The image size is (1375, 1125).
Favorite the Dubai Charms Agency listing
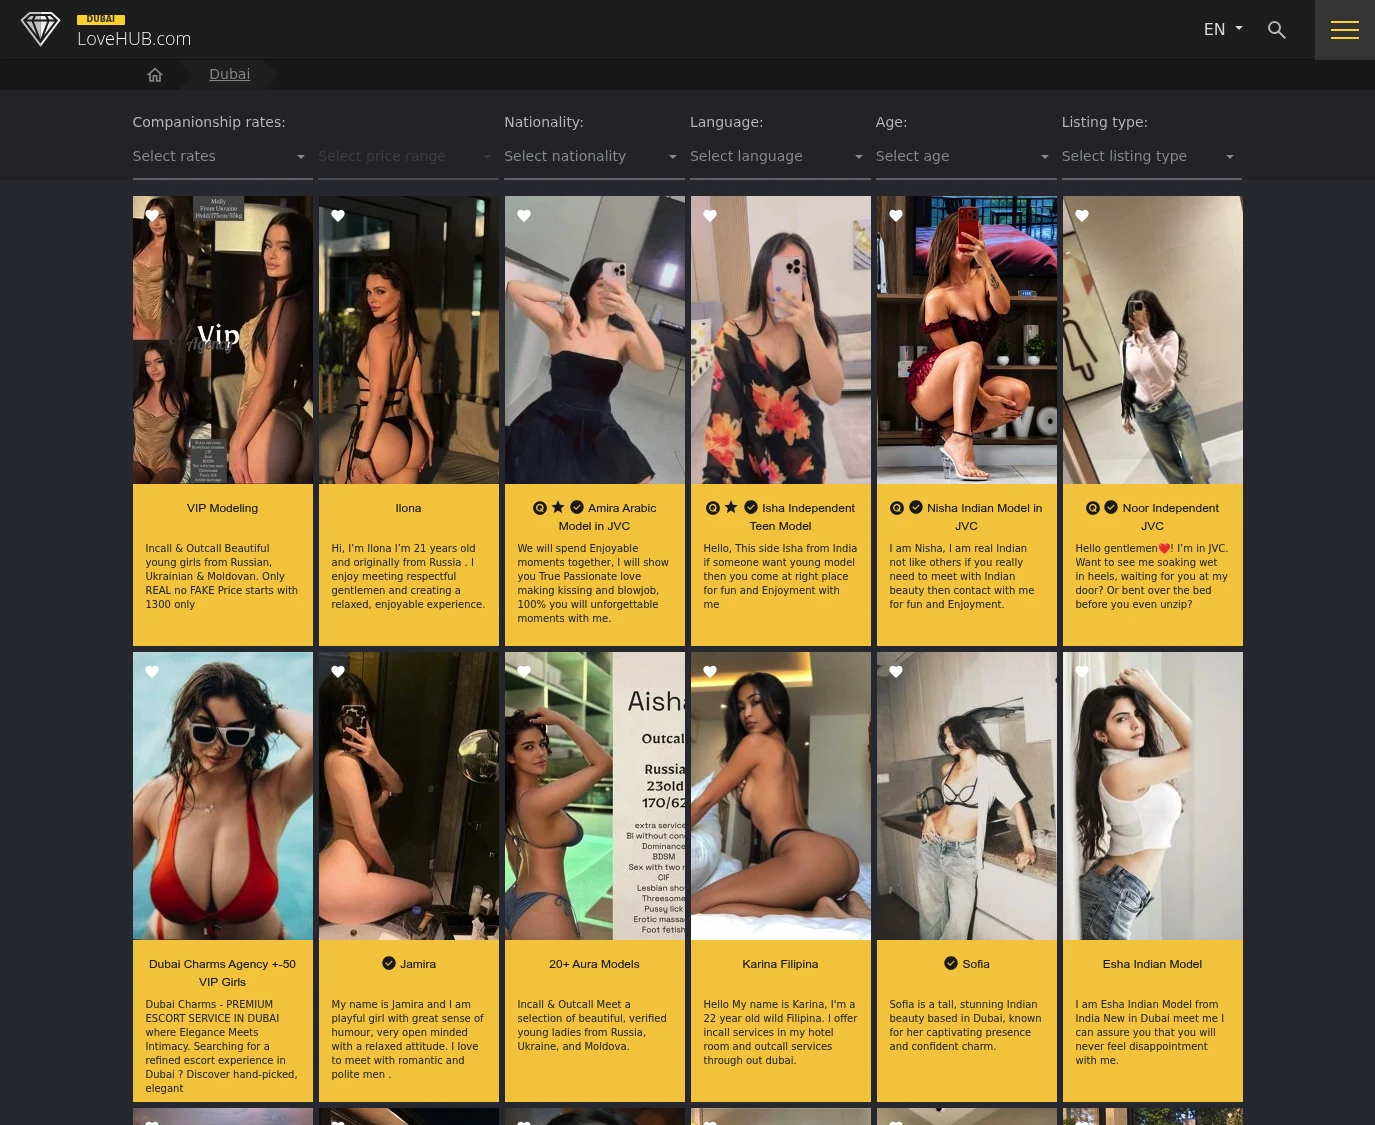tap(152, 672)
